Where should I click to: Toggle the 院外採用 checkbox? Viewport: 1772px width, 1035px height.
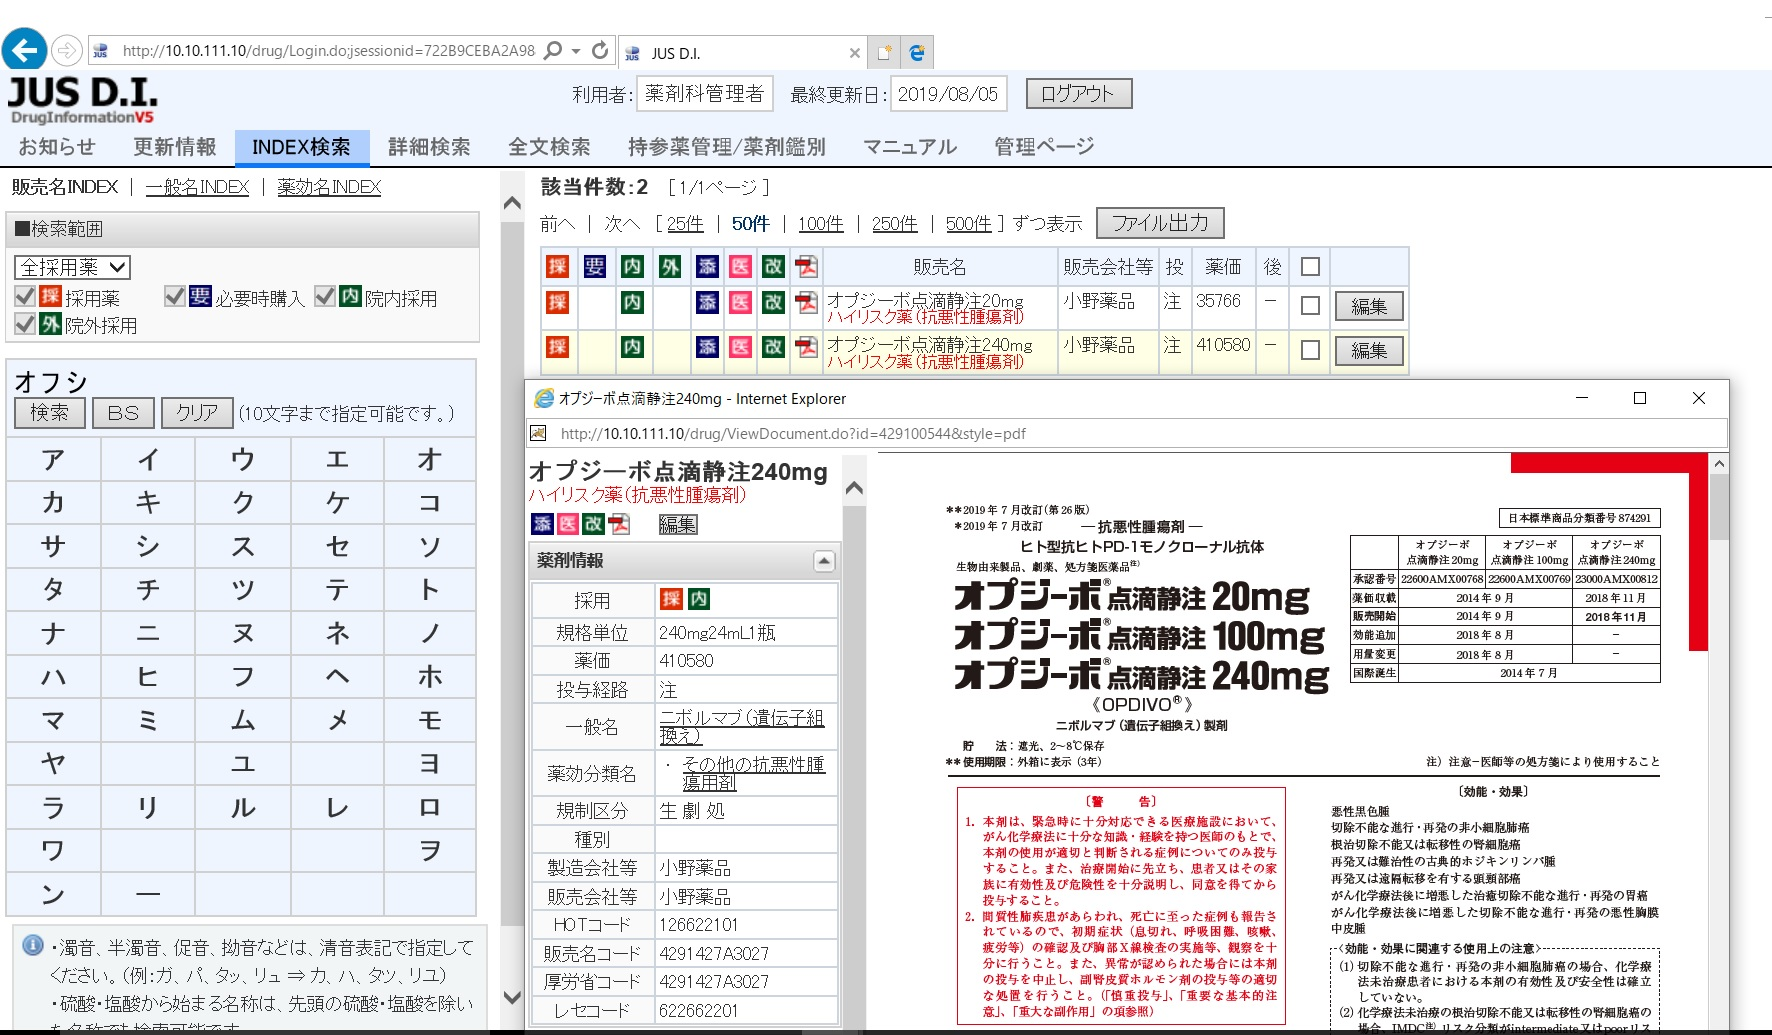pyautogui.click(x=25, y=324)
